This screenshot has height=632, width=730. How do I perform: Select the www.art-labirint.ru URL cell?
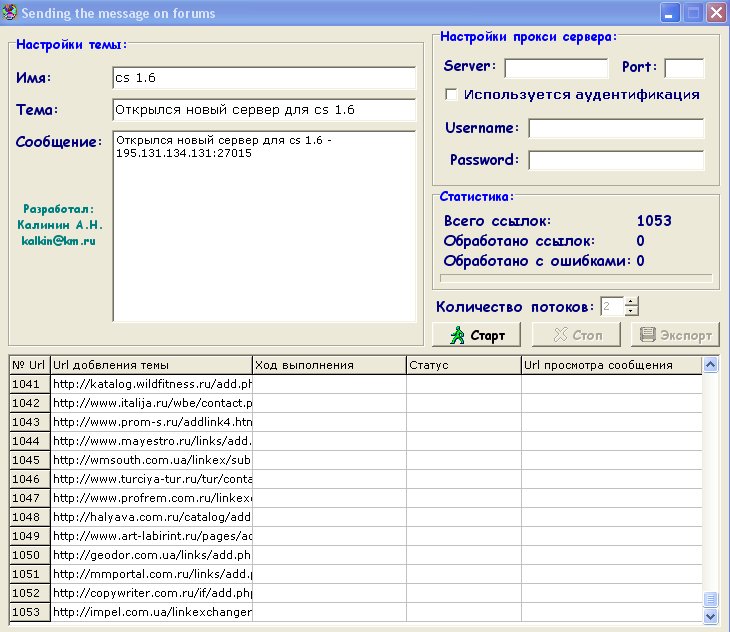[x=151, y=537]
